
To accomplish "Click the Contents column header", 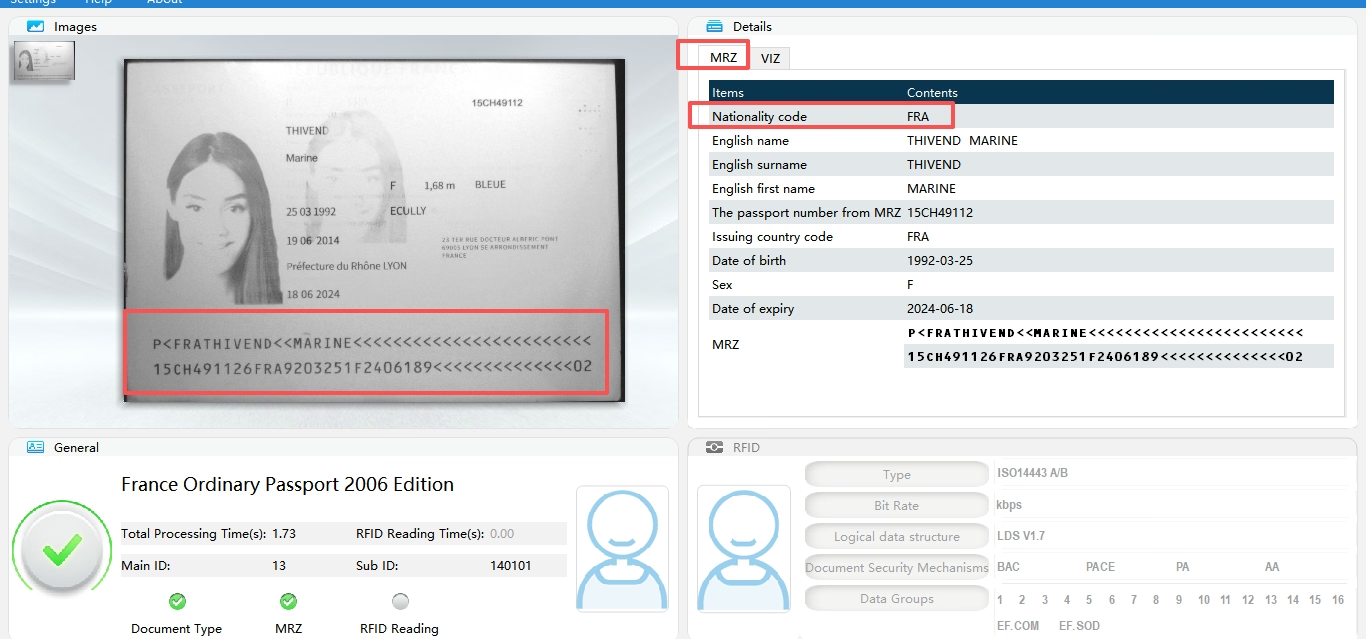I will point(932,92).
